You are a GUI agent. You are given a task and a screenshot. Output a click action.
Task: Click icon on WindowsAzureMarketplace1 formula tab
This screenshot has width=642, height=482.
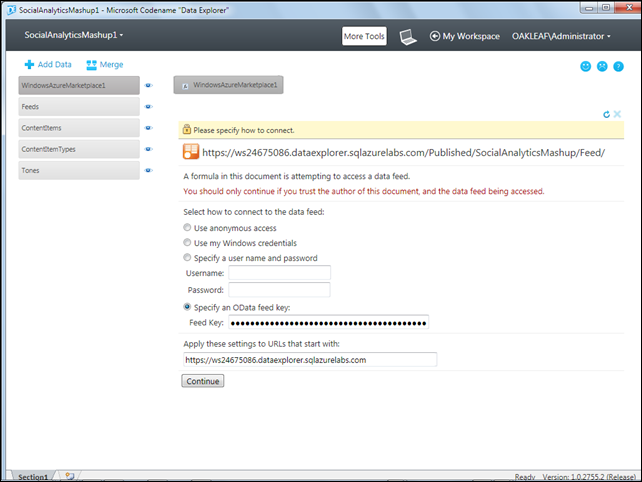pyautogui.click(x=185, y=86)
